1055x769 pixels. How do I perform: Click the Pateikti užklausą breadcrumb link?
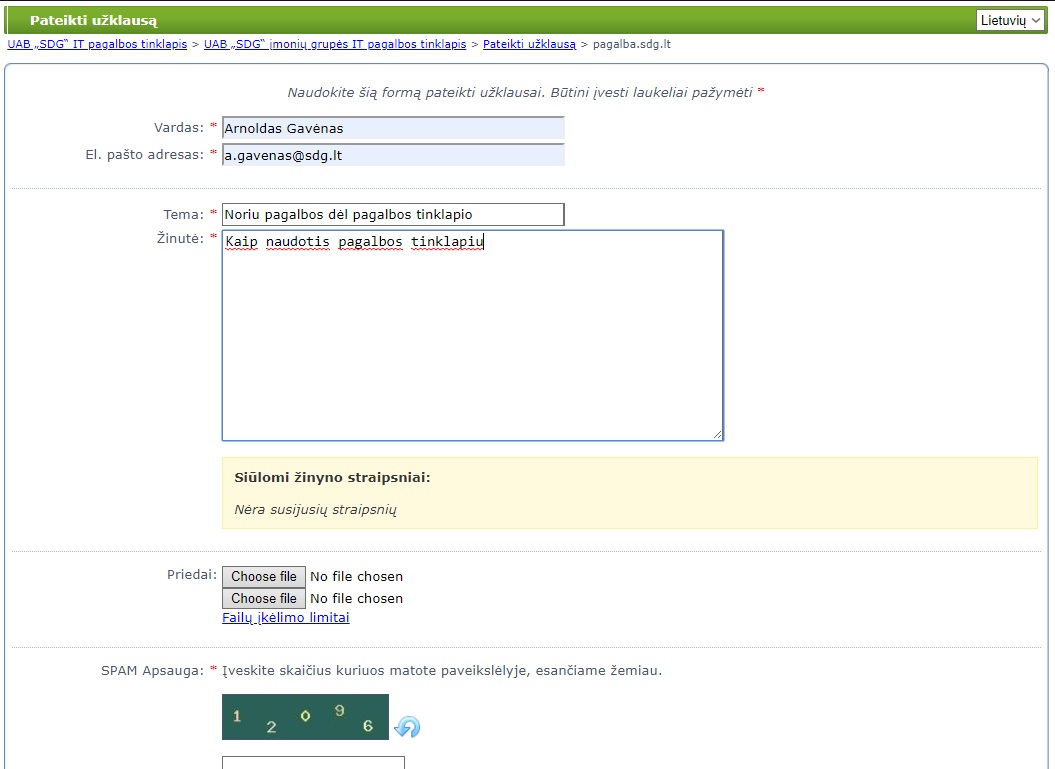529,45
